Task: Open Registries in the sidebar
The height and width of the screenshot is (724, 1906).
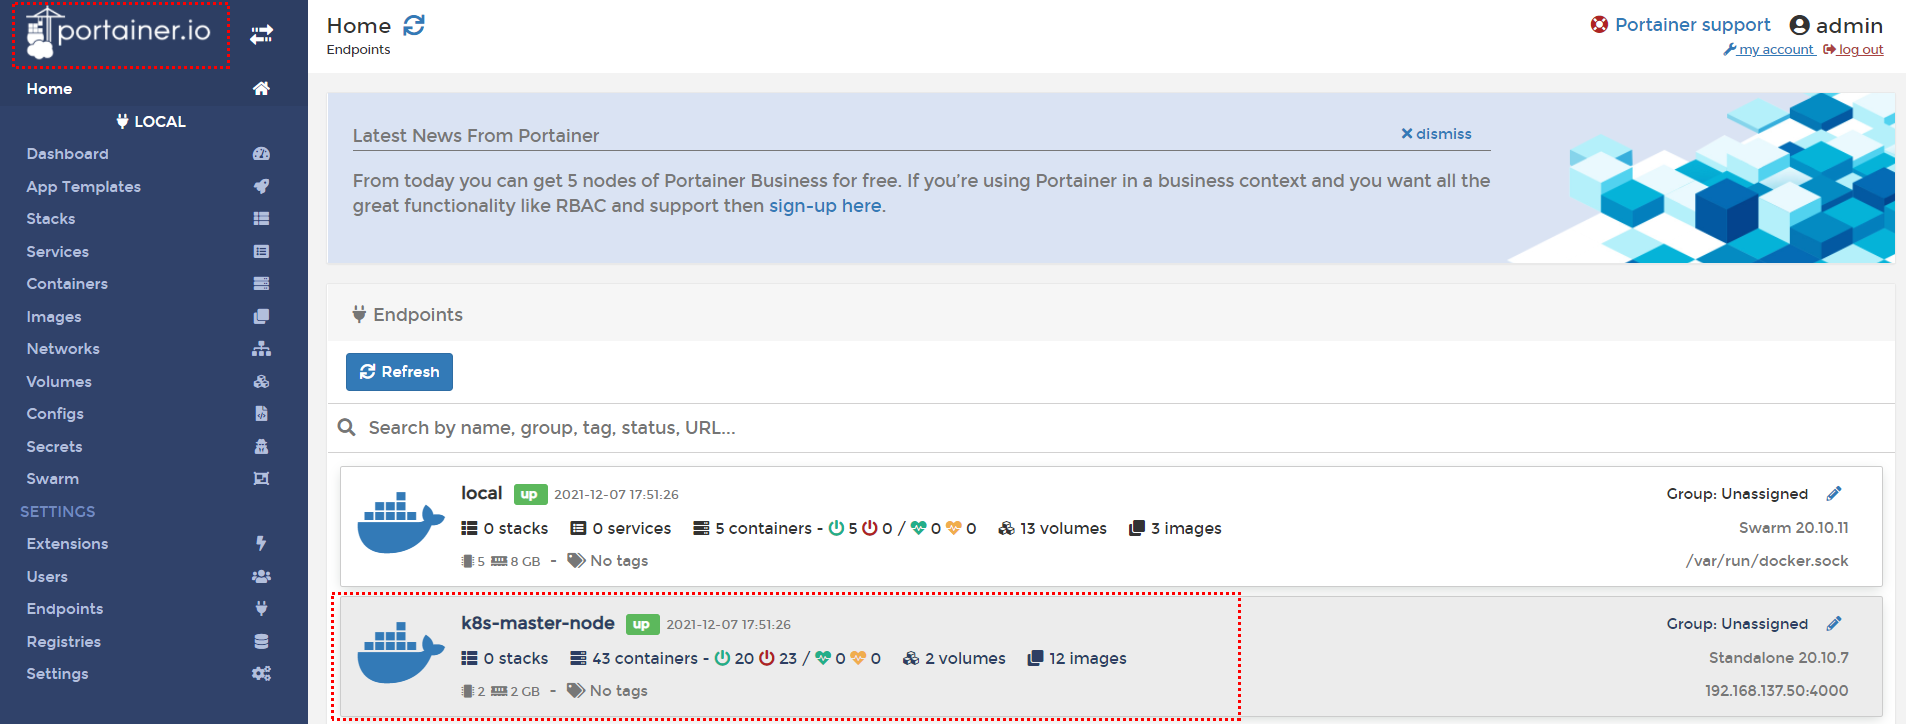Action: [63, 641]
